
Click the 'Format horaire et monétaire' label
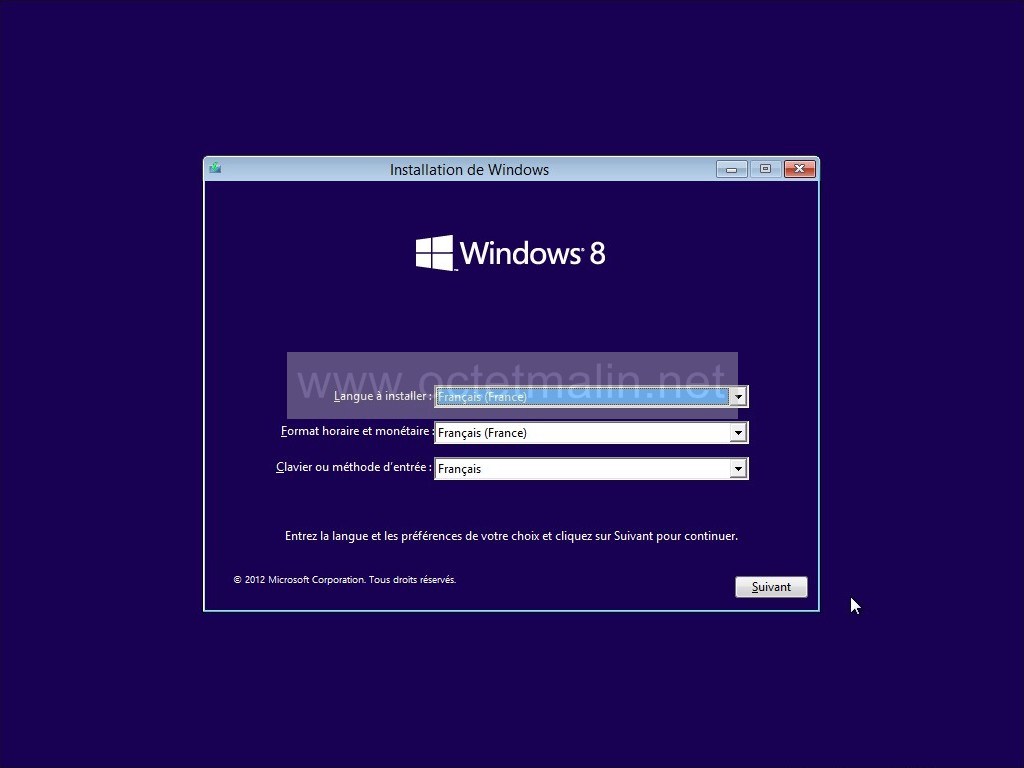click(x=357, y=431)
